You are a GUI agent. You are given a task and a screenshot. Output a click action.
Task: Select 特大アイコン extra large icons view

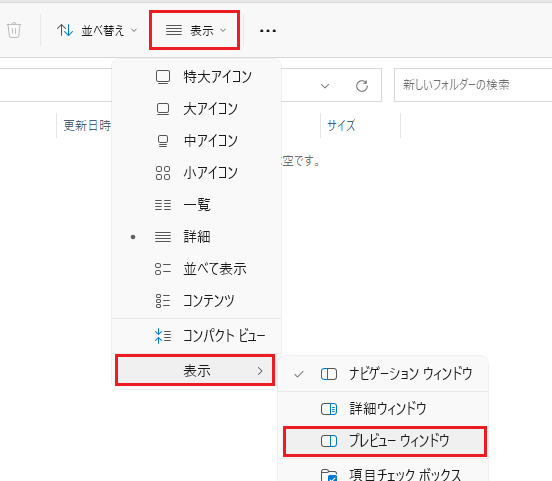click(196, 77)
